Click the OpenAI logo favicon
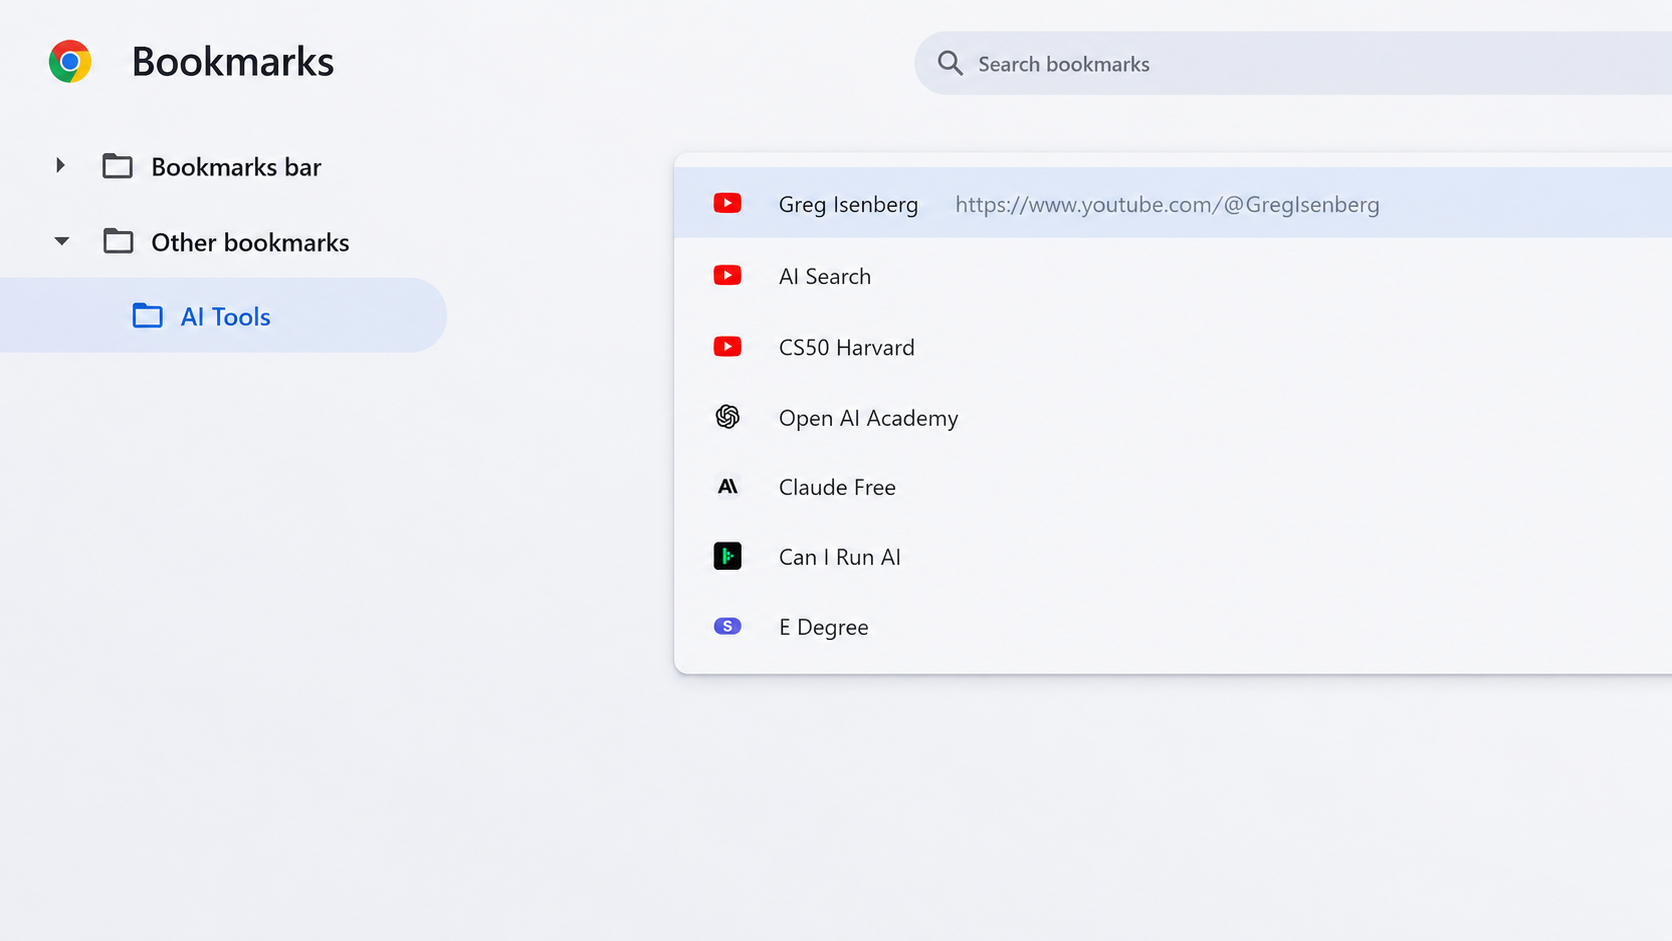 coord(727,417)
